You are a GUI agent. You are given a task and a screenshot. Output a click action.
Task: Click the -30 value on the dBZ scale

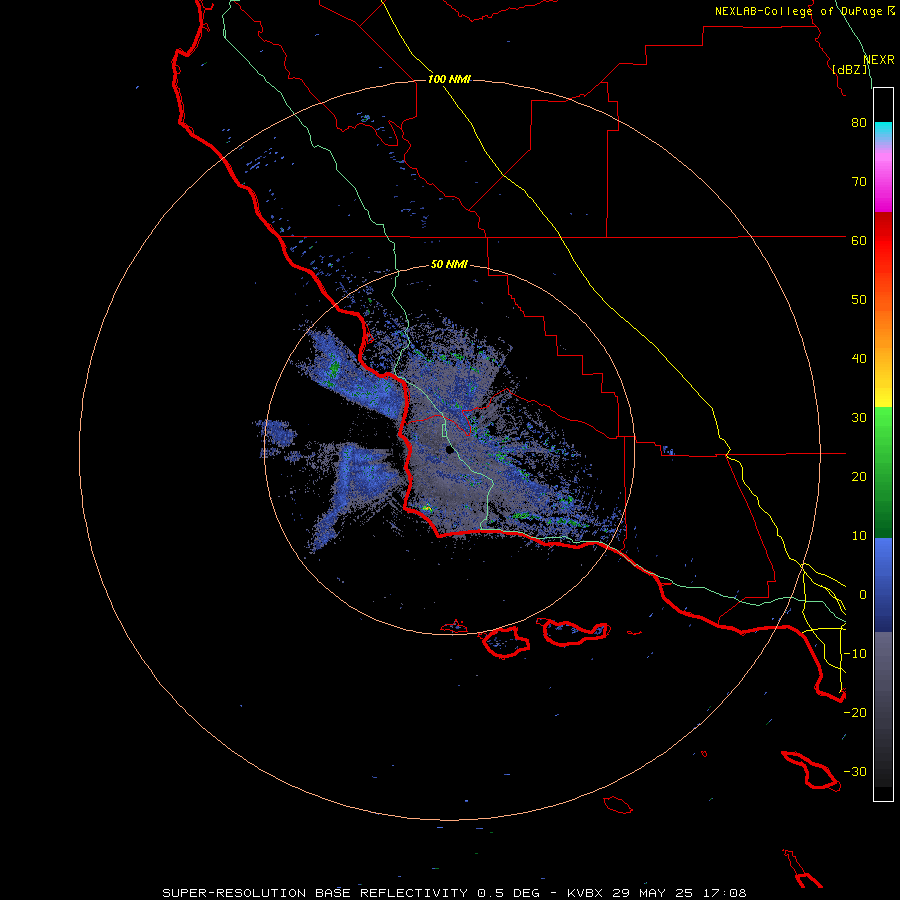(x=855, y=771)
